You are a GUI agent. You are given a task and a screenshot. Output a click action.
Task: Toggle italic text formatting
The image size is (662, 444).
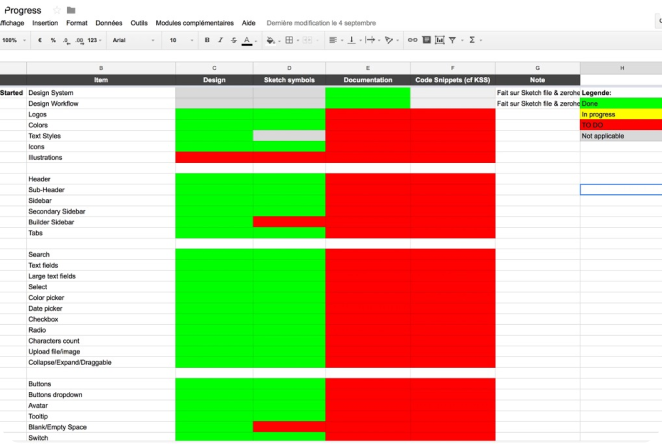tap(220, 40)
